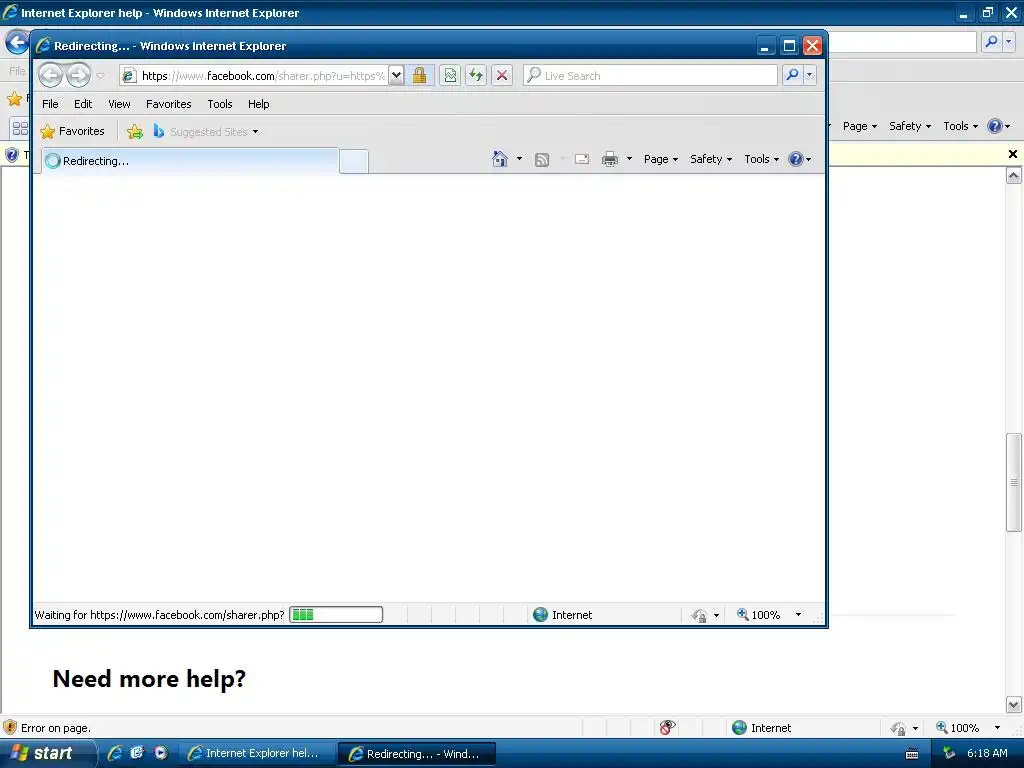This screenshot has height=768, width=1024.
Task: Open the Tools command bar menu in front window
Action: pos(761,159)
